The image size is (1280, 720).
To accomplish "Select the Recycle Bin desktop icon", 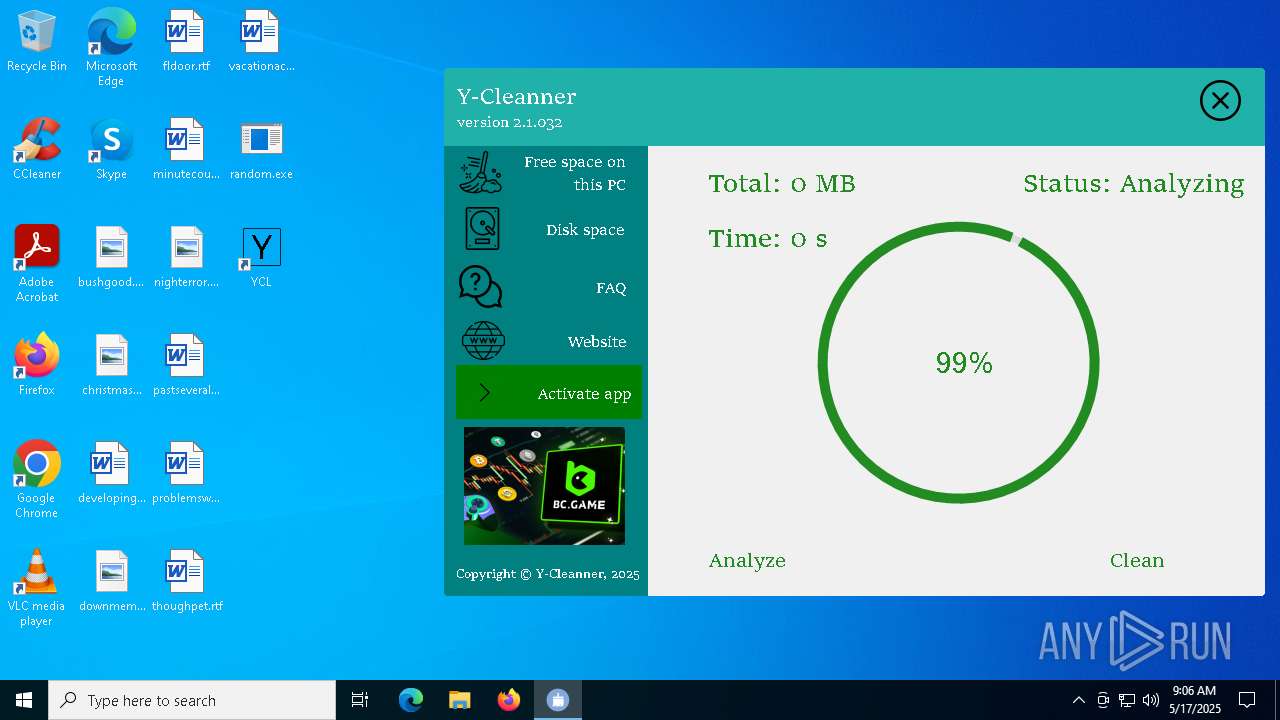I will coord(37,42).
